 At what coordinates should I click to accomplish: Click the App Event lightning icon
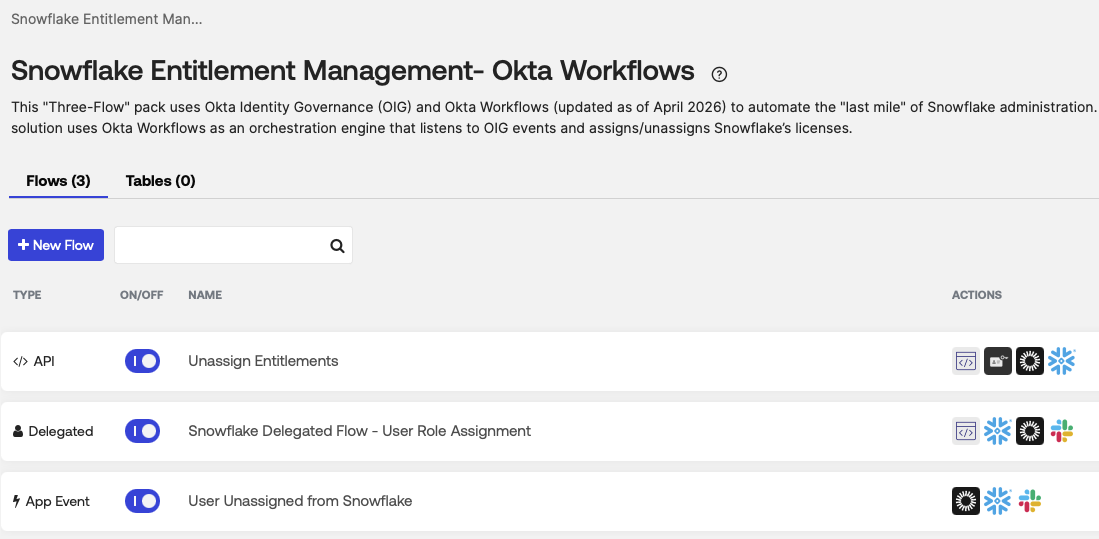pos(17,501)
